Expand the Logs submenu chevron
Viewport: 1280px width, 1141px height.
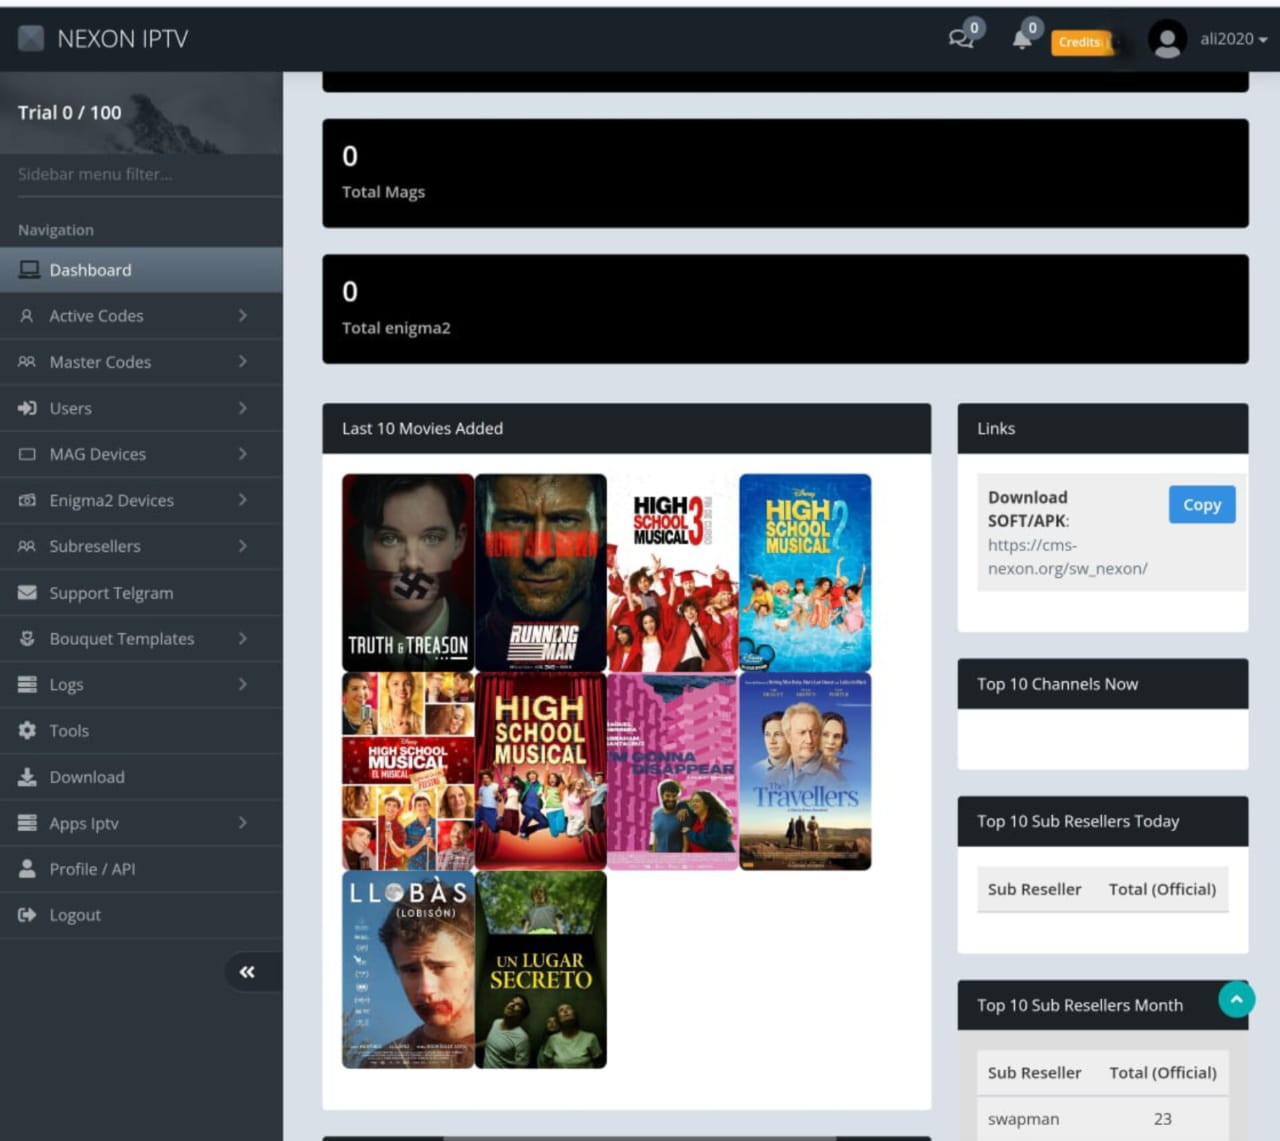pyautogui.click(x=243, y=685)
